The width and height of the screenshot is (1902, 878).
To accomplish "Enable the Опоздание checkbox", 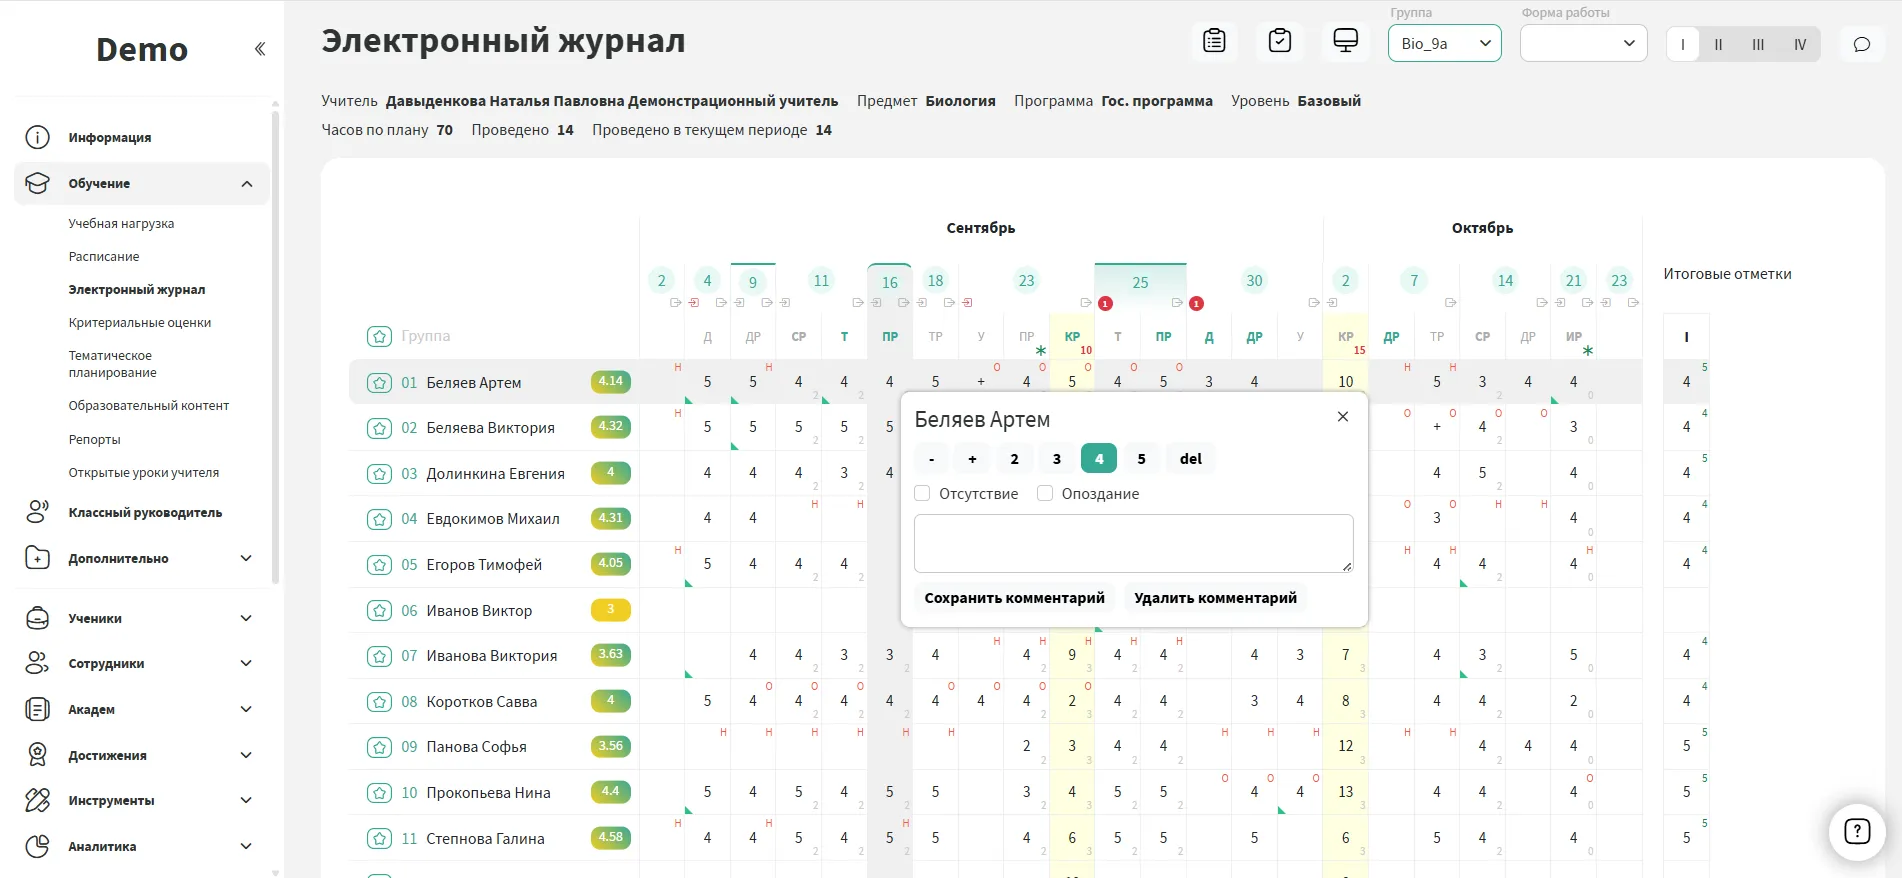I will 1045,494.
